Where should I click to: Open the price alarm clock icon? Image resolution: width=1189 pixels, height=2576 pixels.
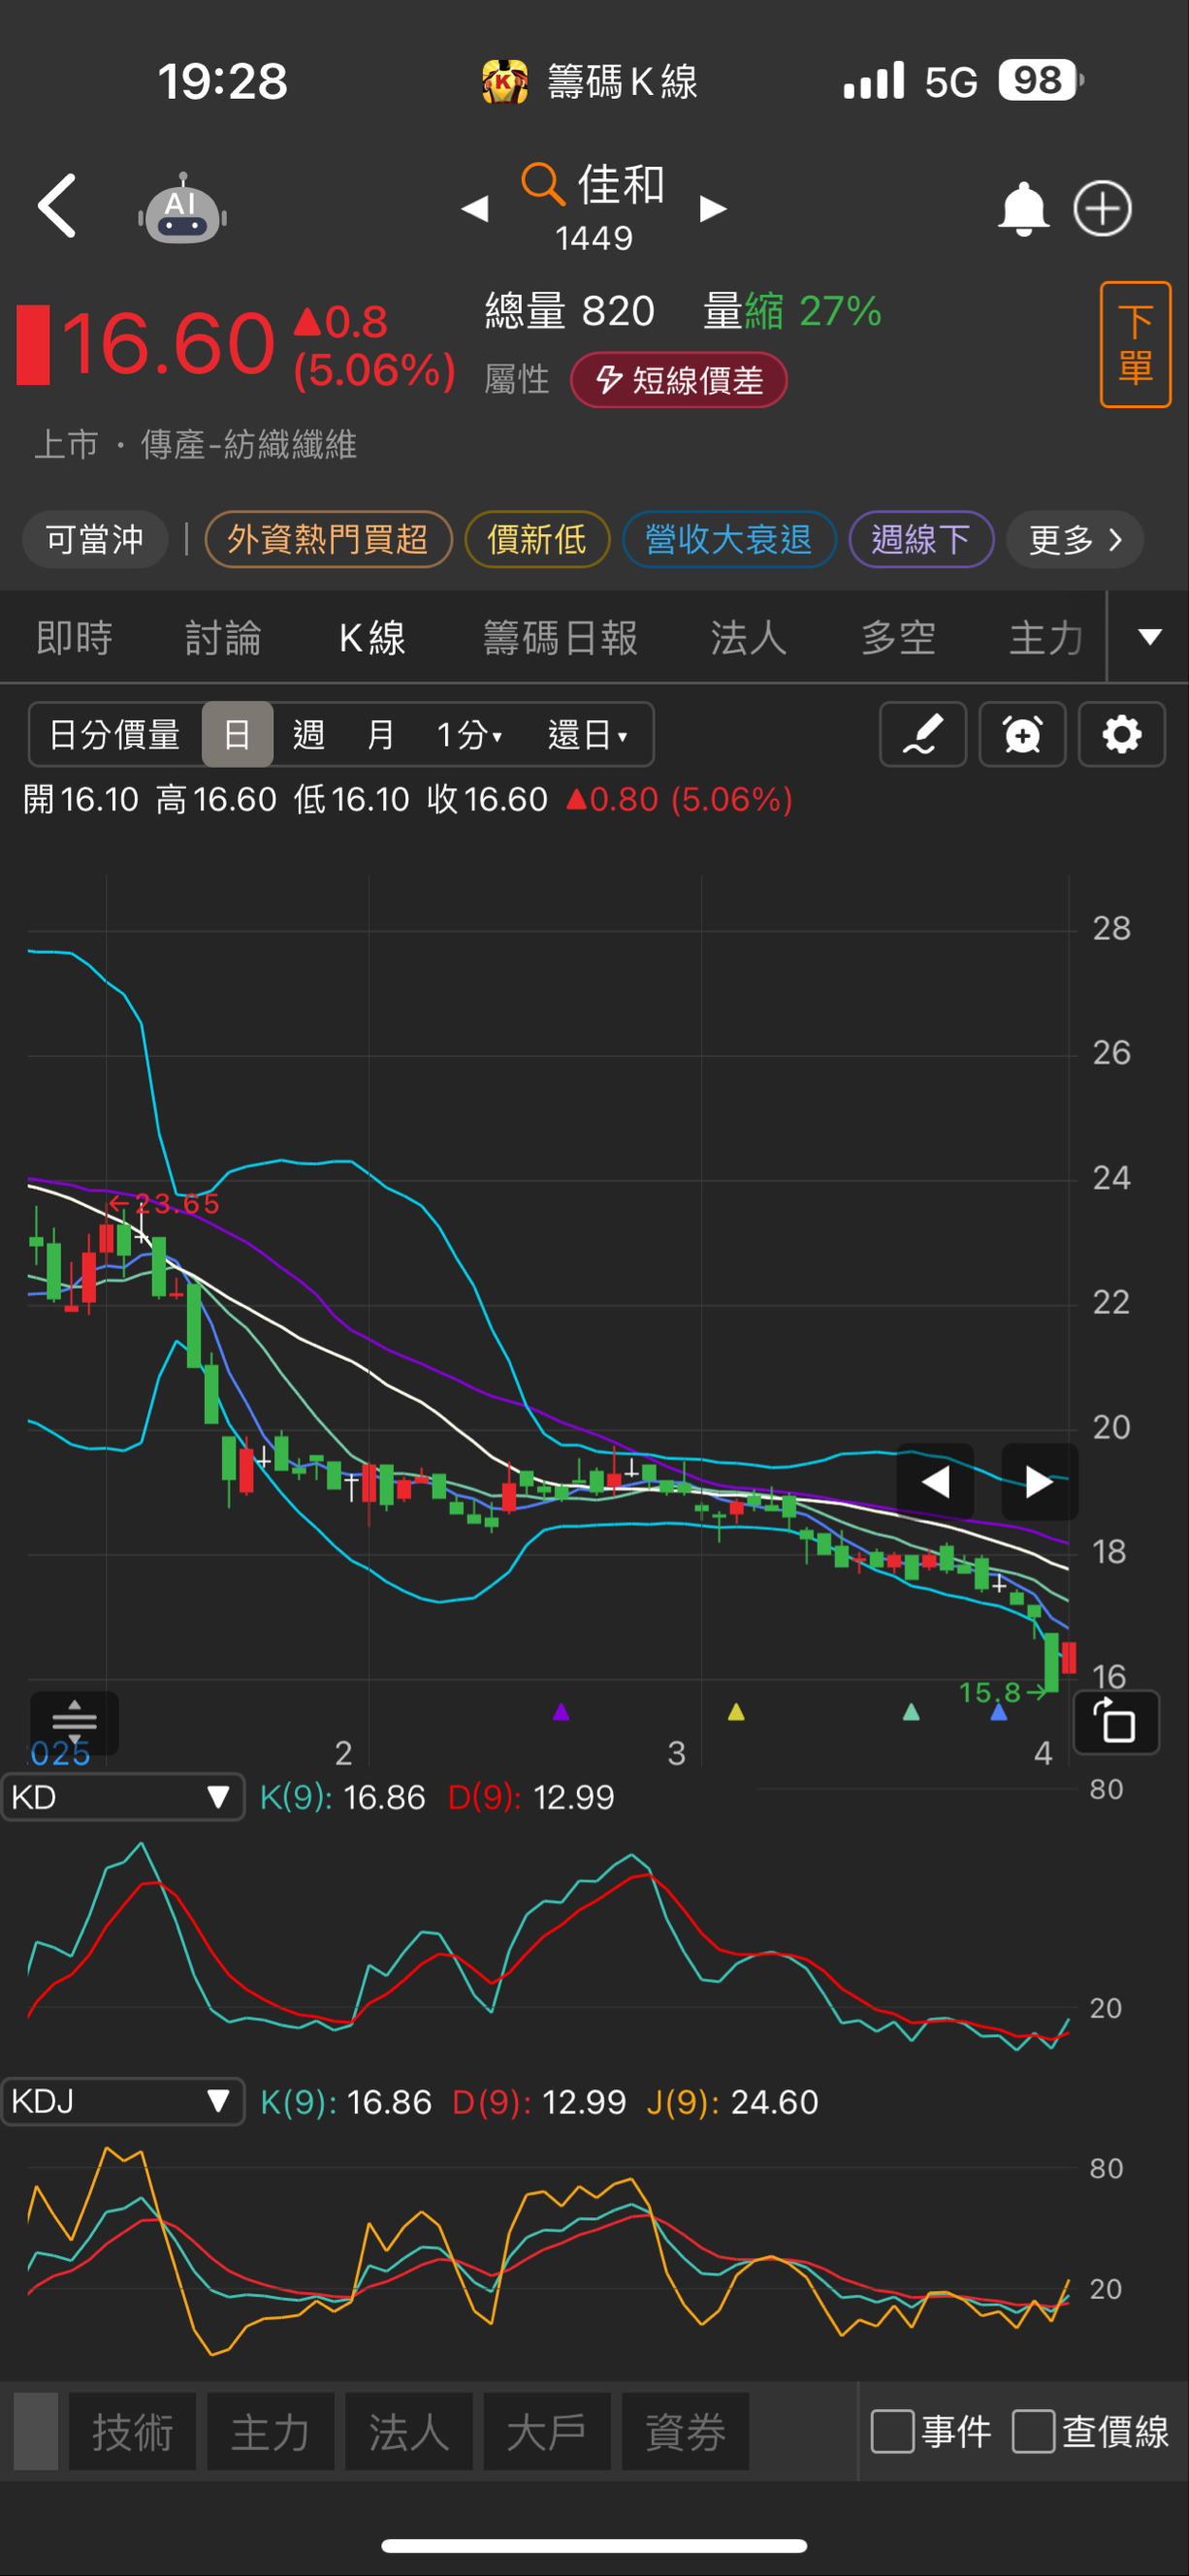(1022, 735)
